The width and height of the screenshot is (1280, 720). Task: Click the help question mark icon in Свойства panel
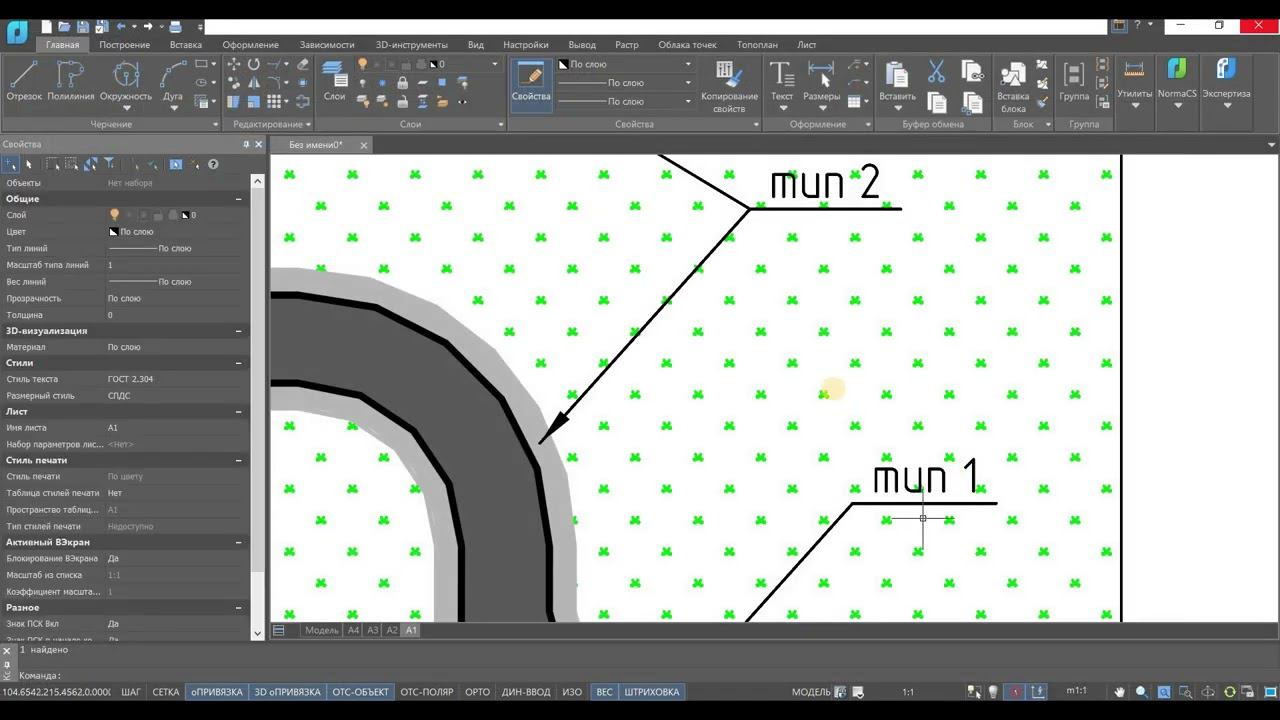(213, 164)
